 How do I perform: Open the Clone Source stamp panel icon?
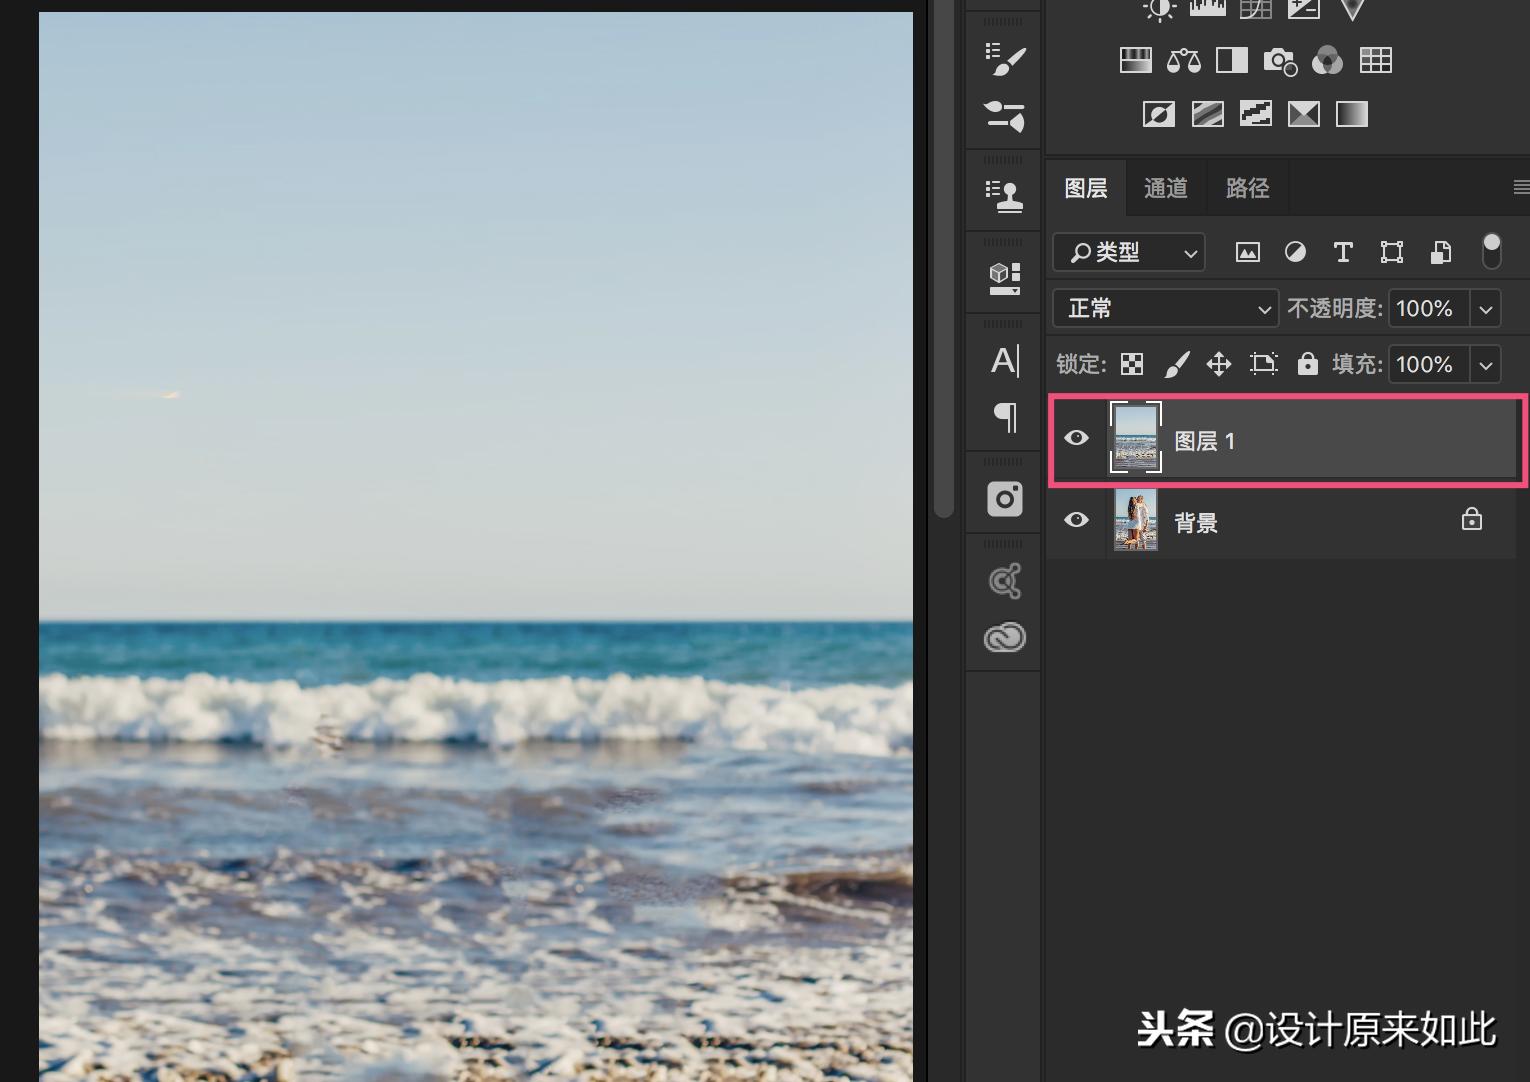[1005, 196]
